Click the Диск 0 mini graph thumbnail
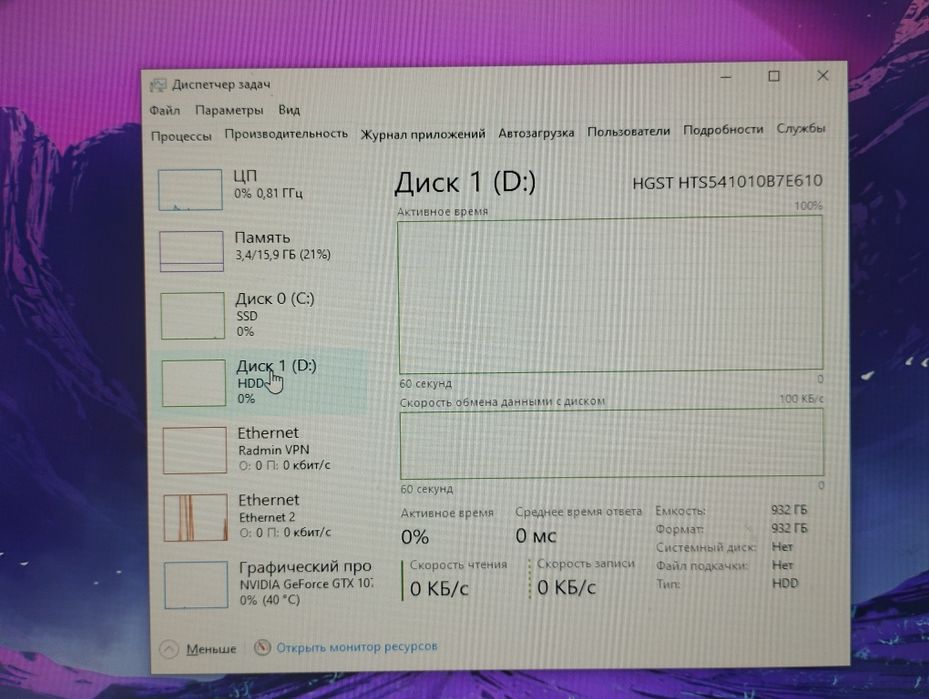 click(193, 316)
